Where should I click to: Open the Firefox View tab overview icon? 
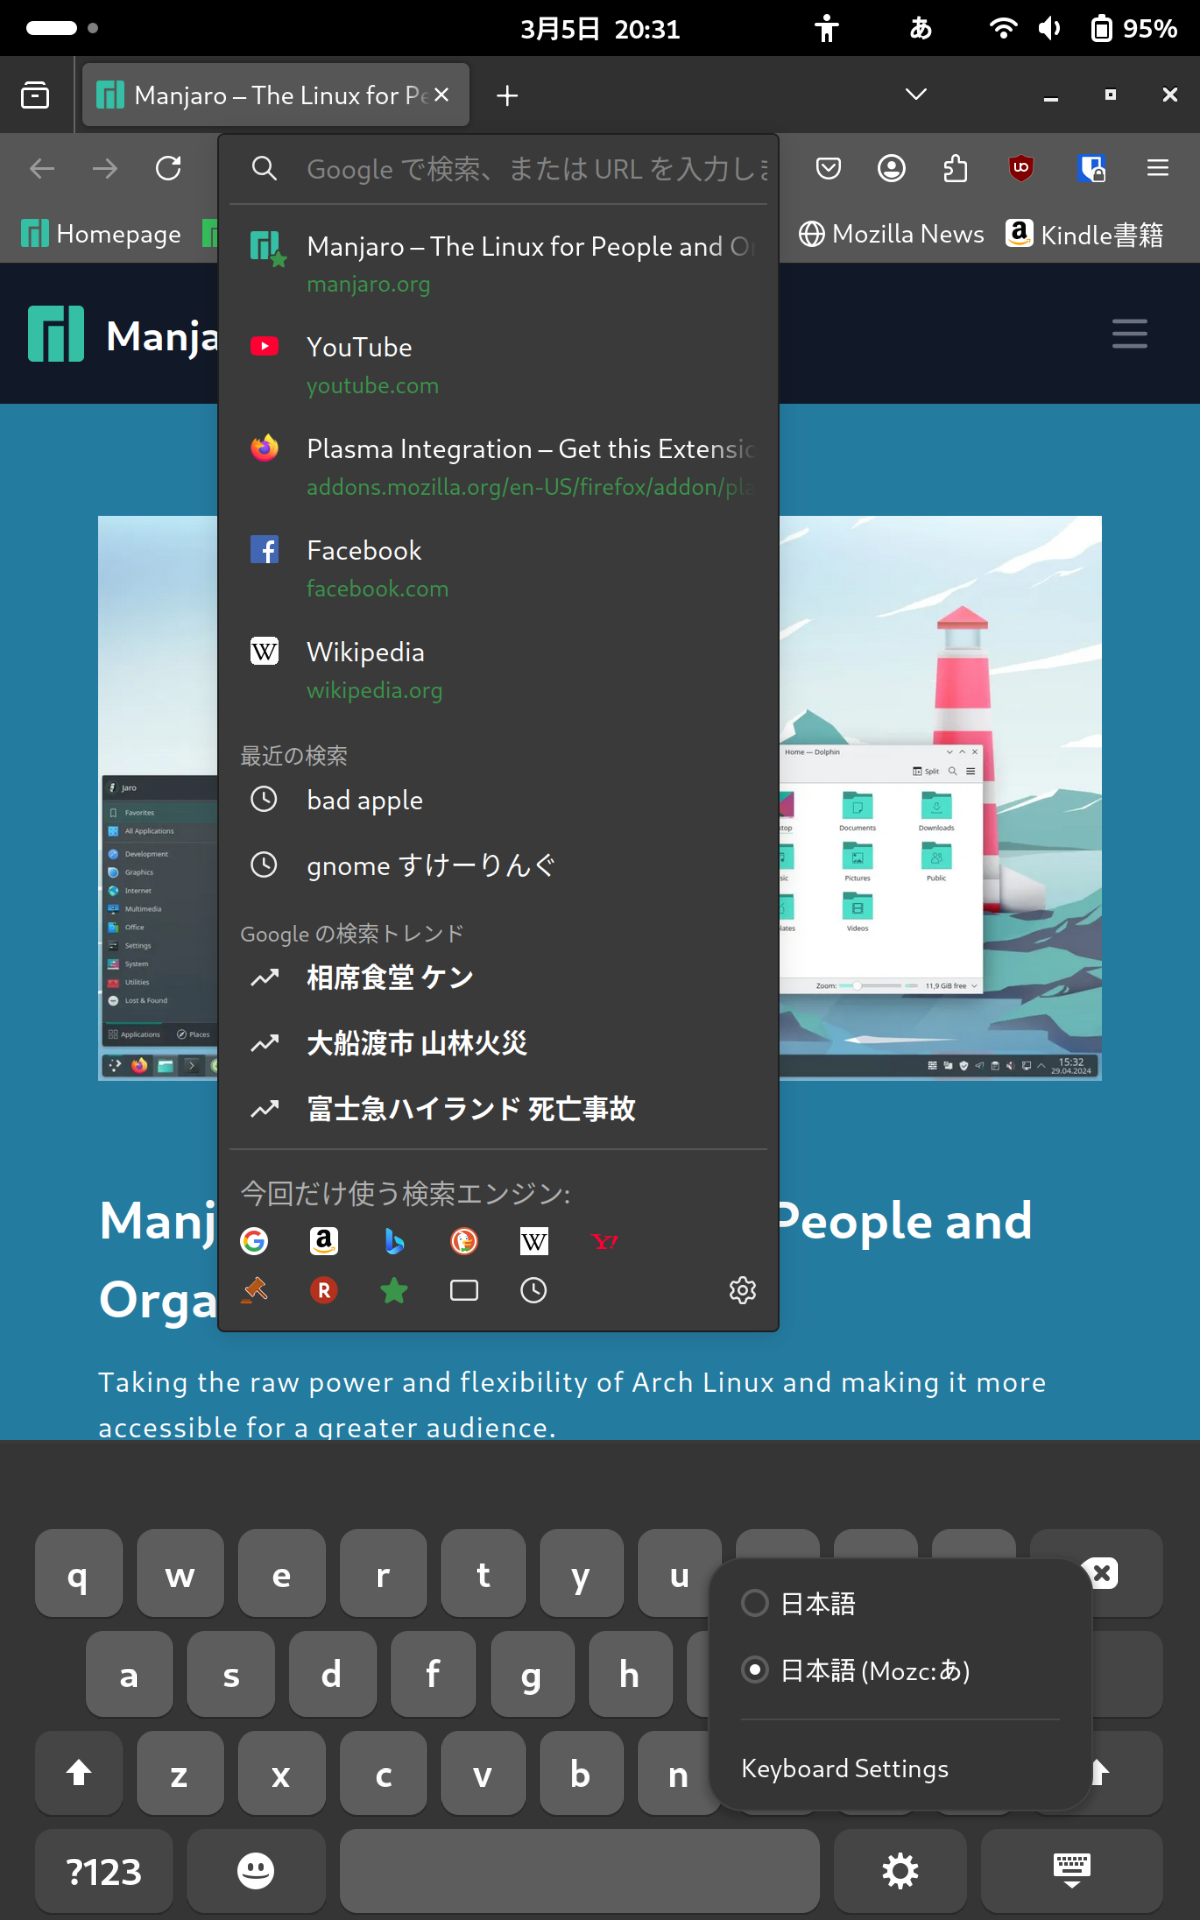click(x=35, y=95)
